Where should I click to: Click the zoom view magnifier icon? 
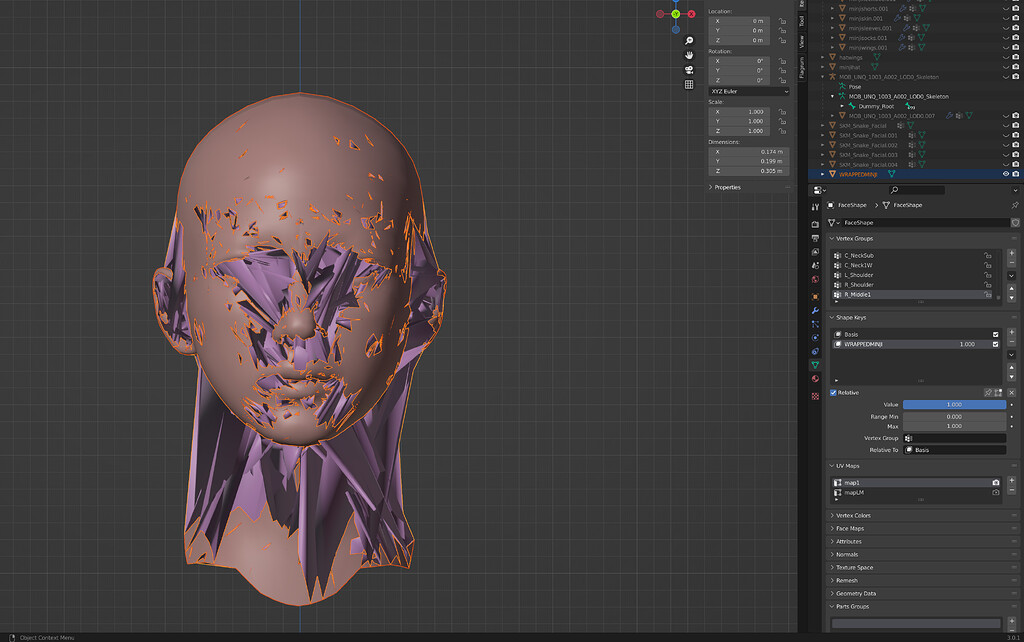click(688, 40)
